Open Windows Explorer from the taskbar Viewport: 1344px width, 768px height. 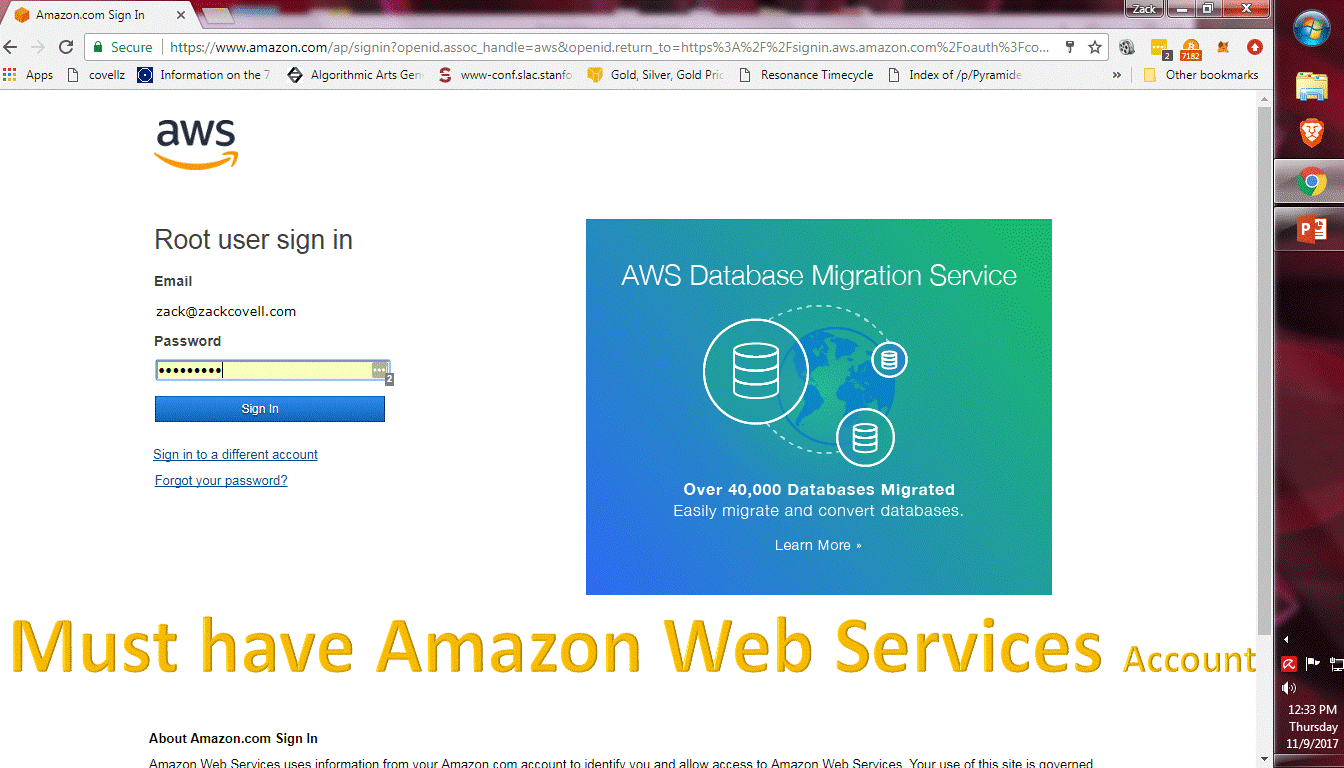pyautogui.click(x=1311, y=86)
